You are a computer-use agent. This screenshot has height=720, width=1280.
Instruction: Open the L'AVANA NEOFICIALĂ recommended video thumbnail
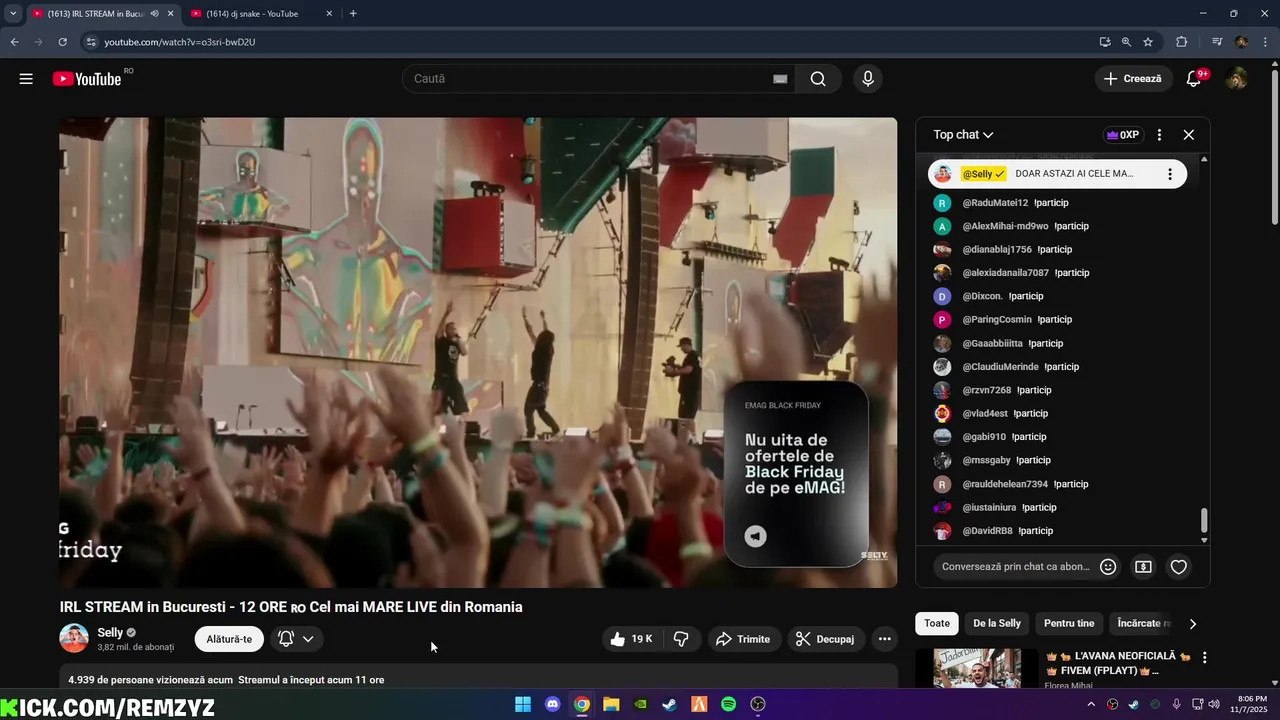click(977, 668)
